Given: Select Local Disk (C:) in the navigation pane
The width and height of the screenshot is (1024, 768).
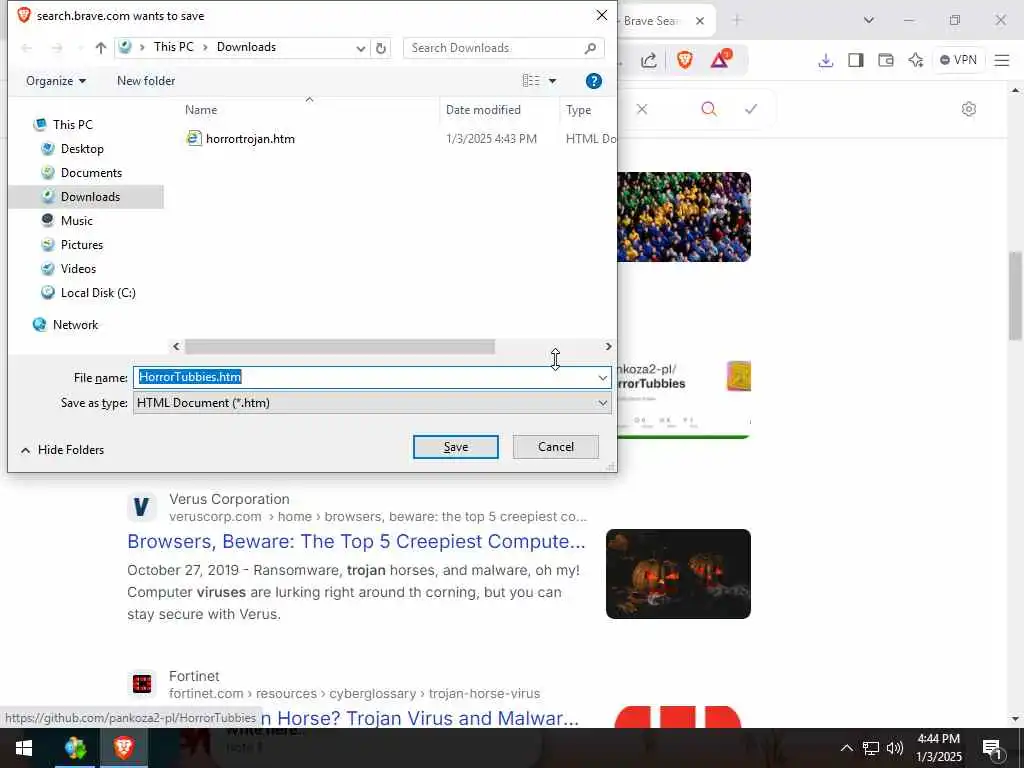Looking at the screenshot, I should pos(98,293).
